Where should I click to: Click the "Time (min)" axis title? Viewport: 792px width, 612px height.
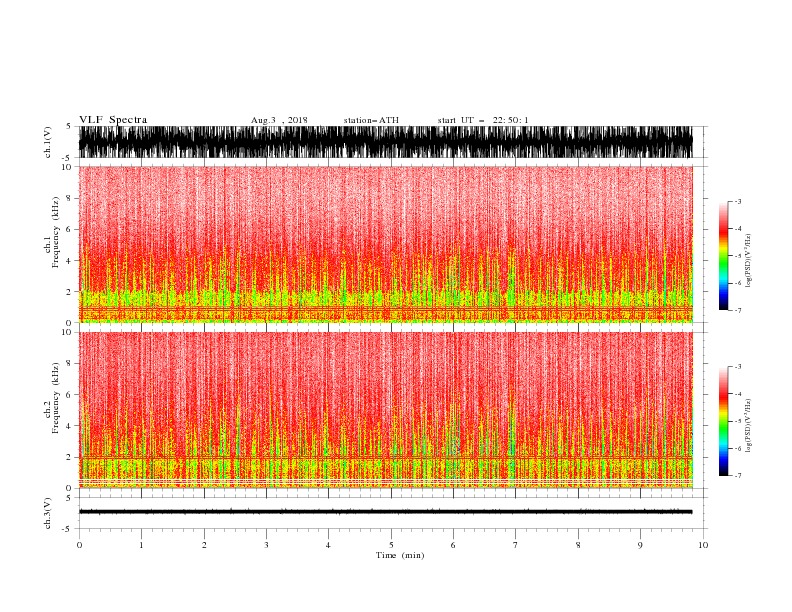click(400, 555)
